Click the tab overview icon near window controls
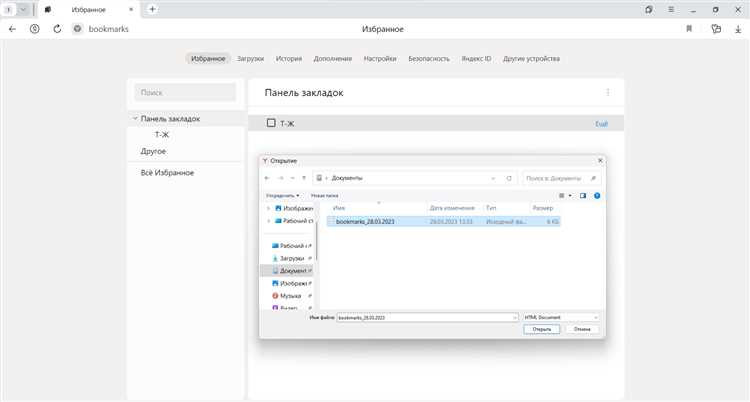750x402 pixels. click(x=649, y=10)
